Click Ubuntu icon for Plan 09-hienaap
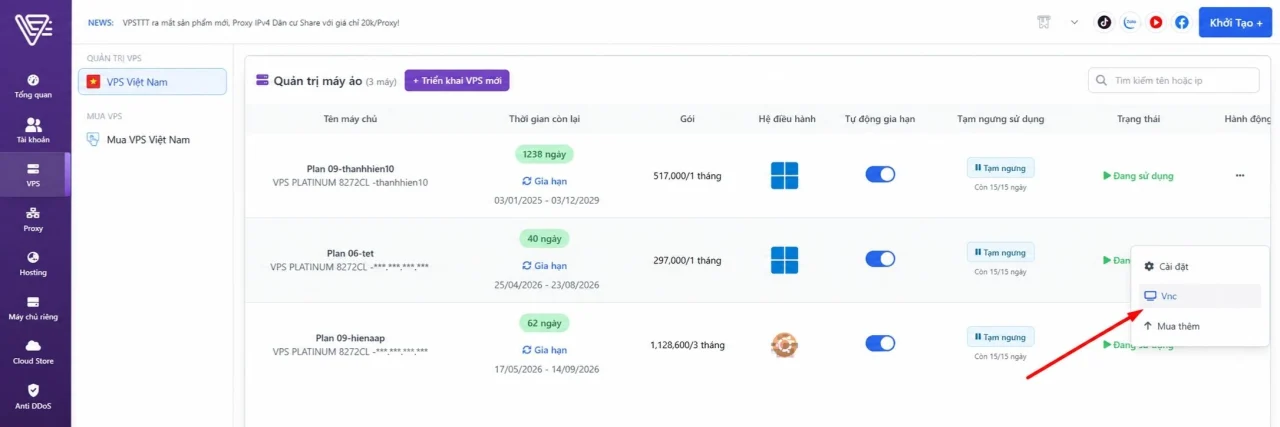Image resolution: width=1280 pixels, height=427 pixels. [784, 345]
